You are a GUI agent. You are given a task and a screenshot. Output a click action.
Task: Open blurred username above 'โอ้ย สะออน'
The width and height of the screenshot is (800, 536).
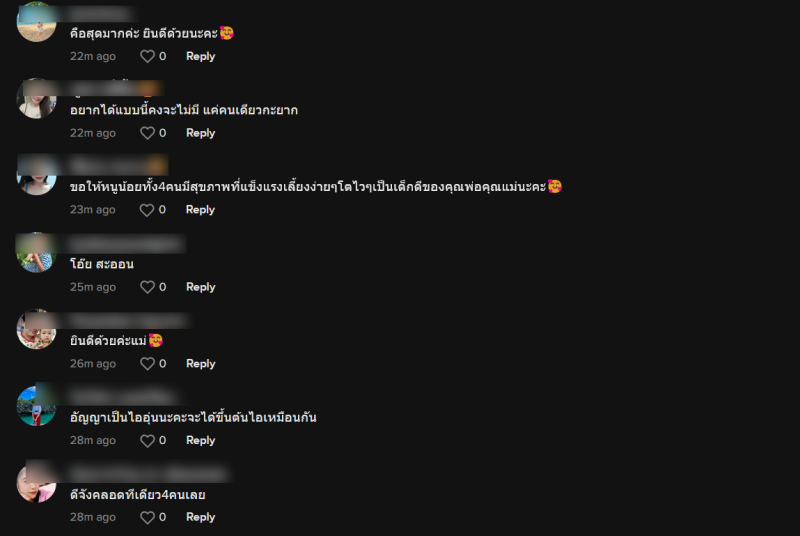pos(127,244)
